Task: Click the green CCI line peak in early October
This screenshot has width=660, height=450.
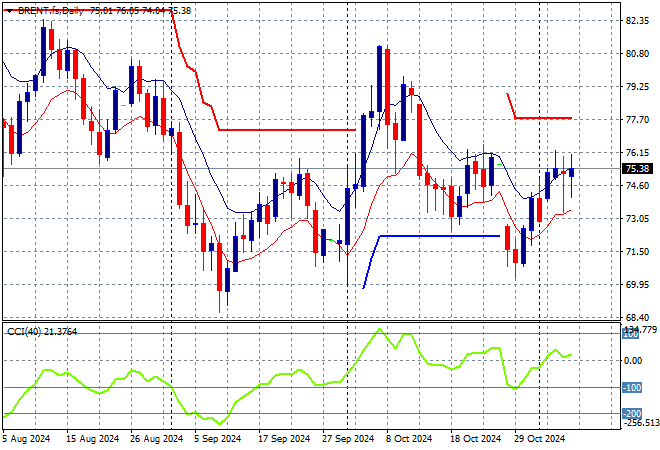Action: click(379, 330)
